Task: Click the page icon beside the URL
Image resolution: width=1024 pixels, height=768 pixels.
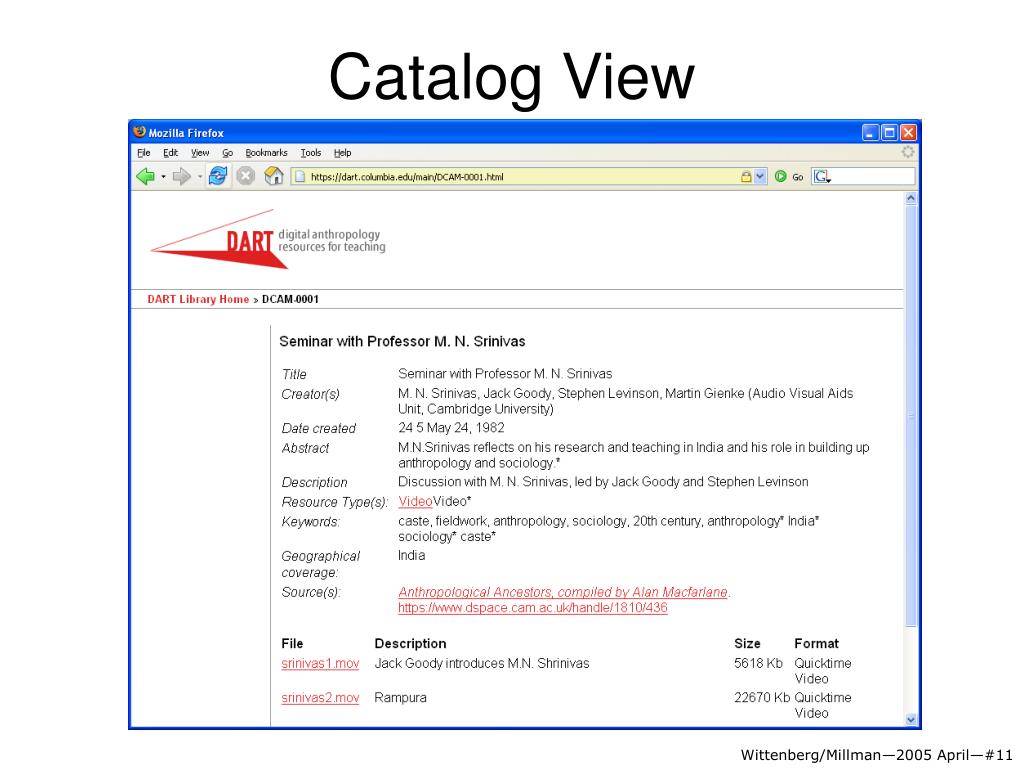Action: point(299,176)
